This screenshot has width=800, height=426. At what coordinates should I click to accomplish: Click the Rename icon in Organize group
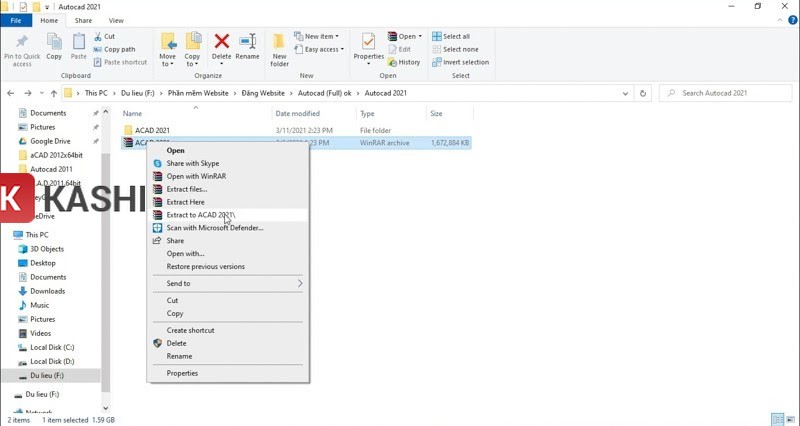(247, 42)
